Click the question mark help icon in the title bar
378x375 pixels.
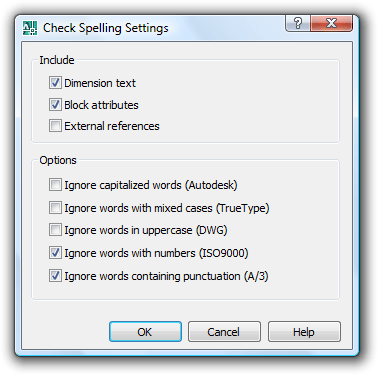point(298,23)
